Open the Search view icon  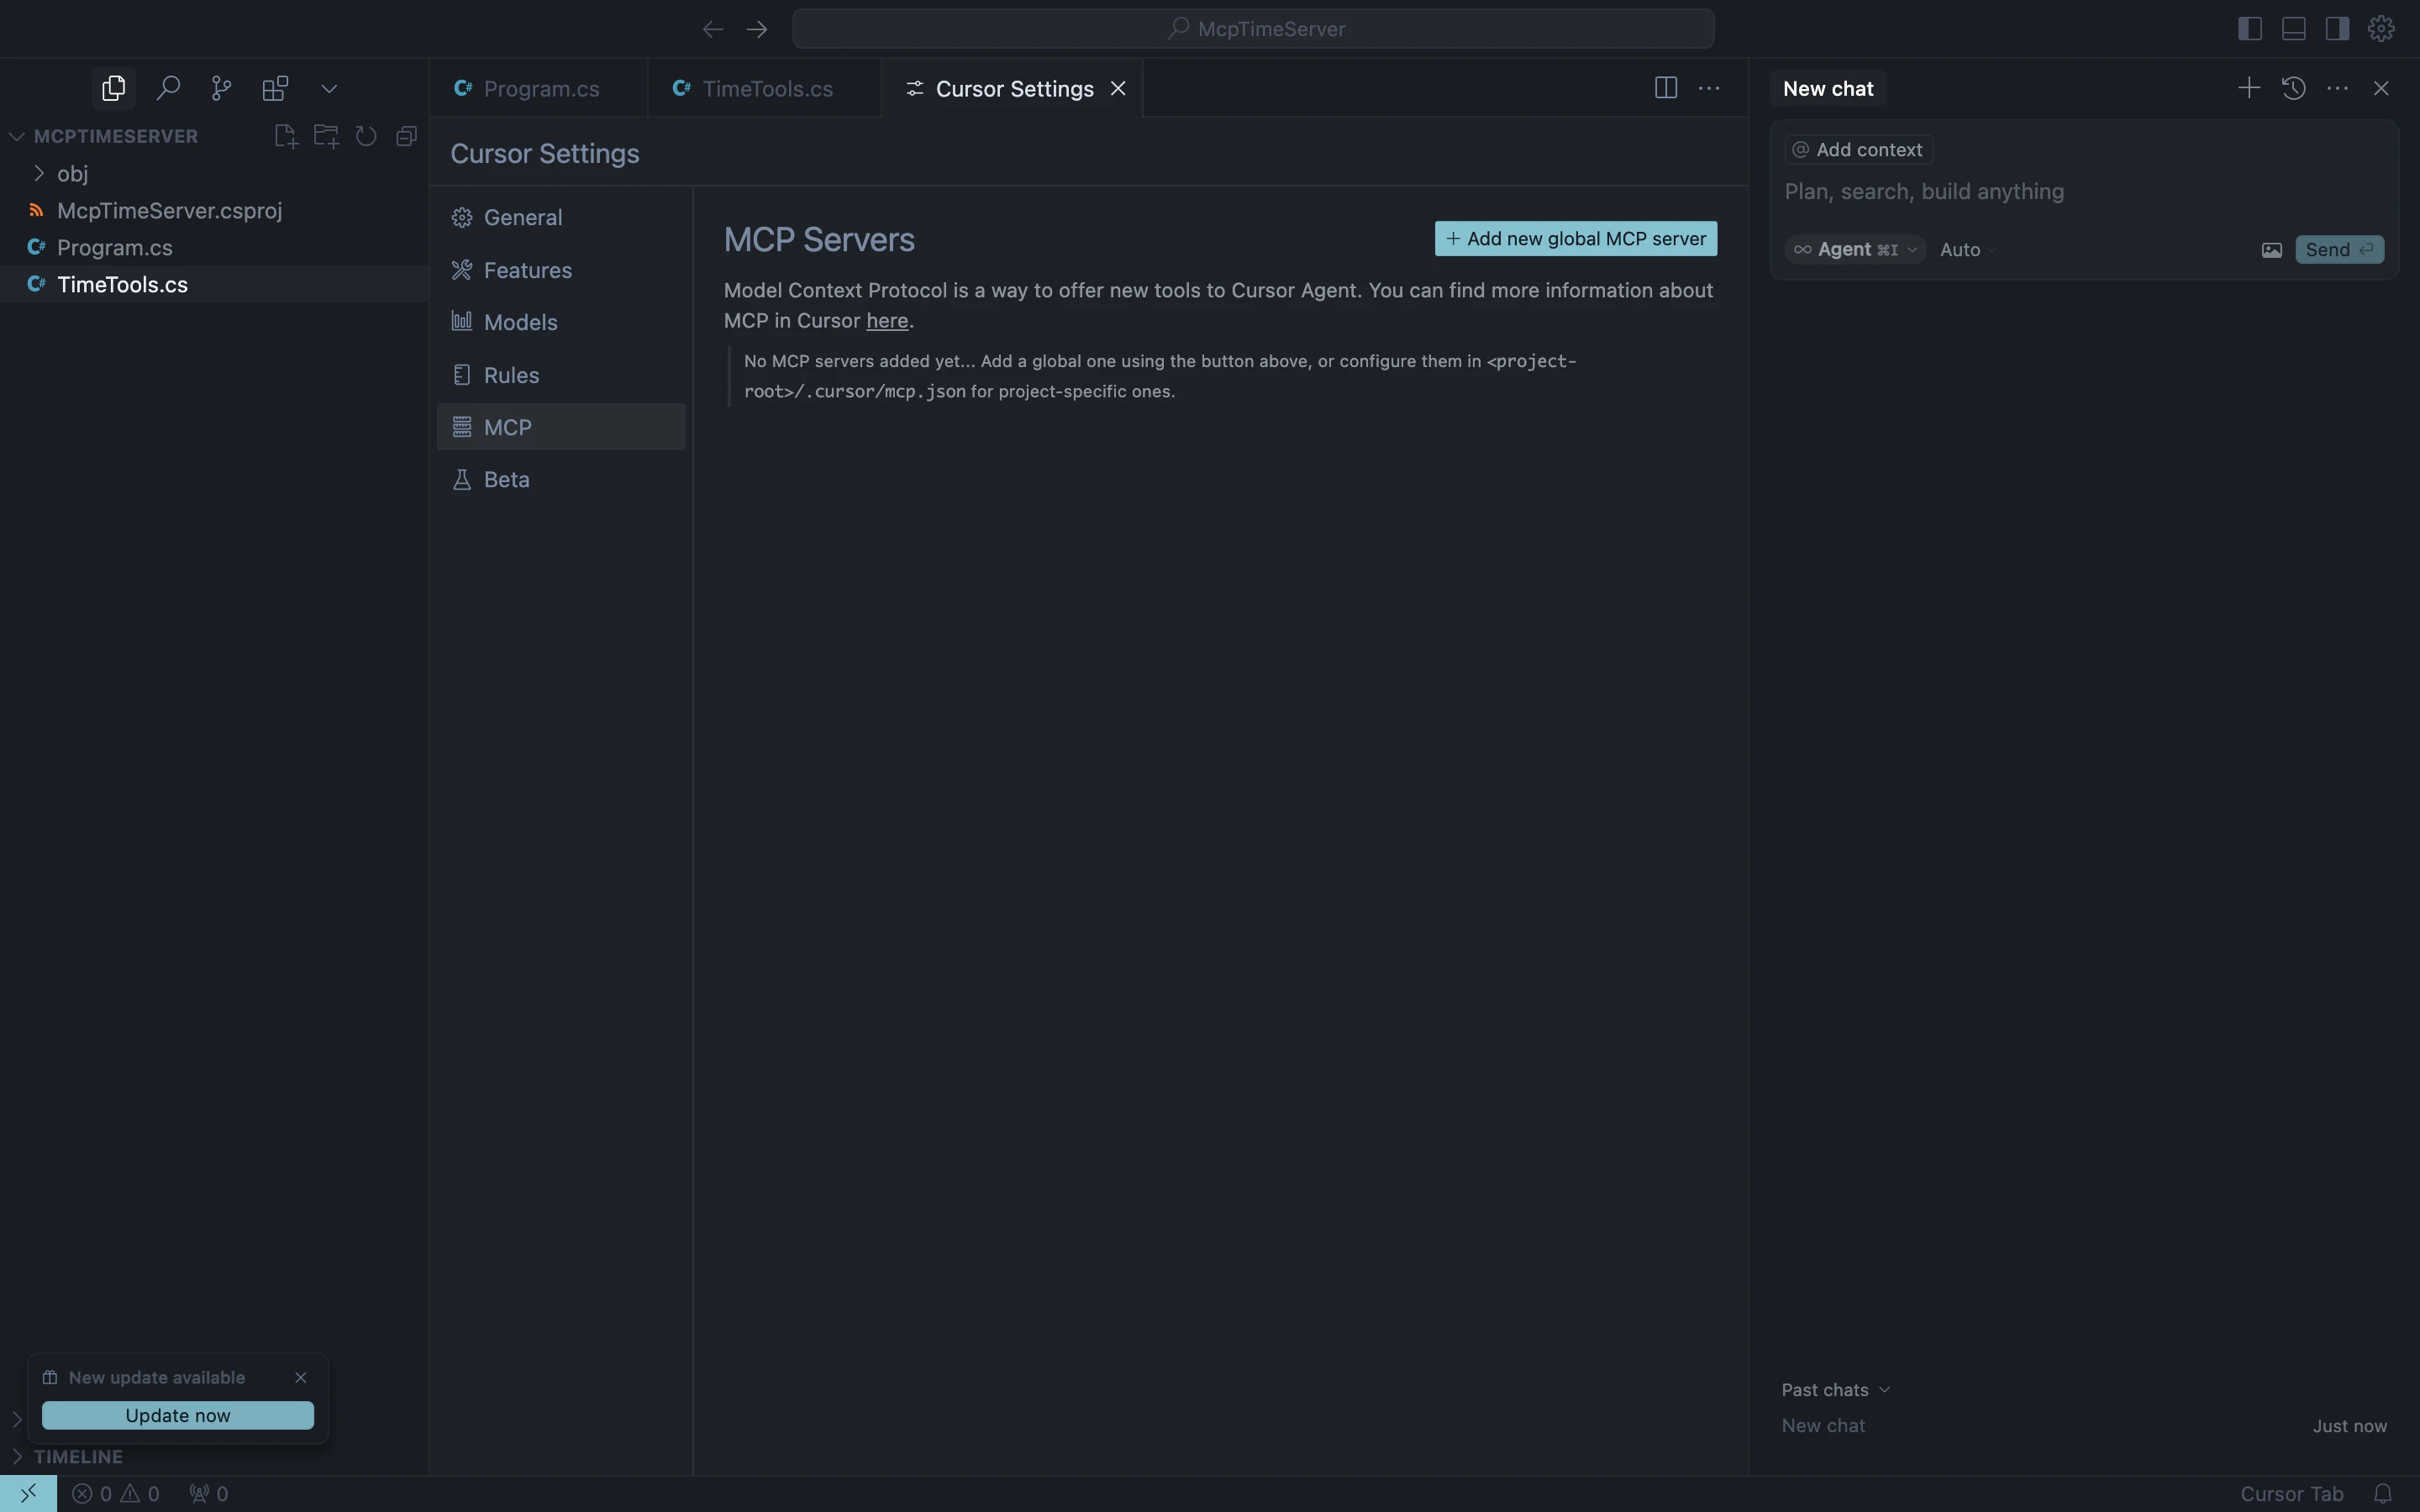168,88
